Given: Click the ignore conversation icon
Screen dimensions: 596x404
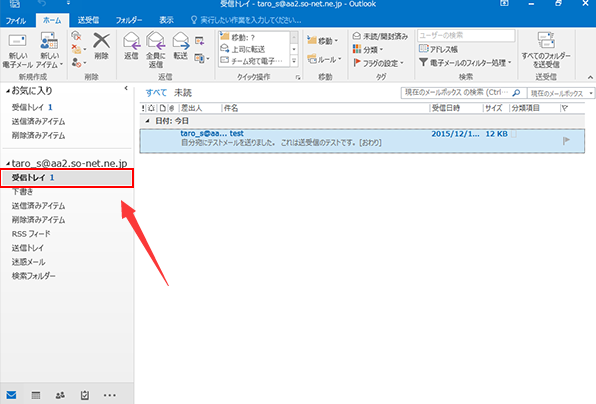Looking at the screenshot, I should click(x=76, y=36).
